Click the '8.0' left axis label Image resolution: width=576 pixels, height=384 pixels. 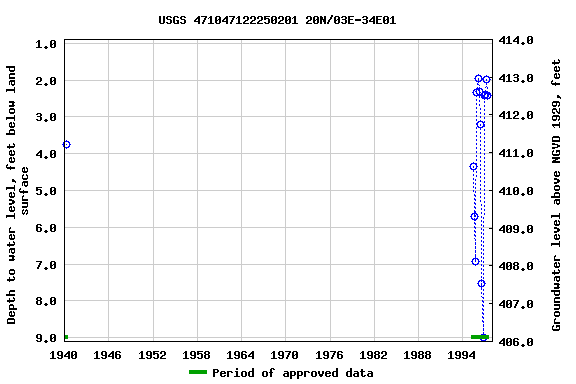point(46,301)
